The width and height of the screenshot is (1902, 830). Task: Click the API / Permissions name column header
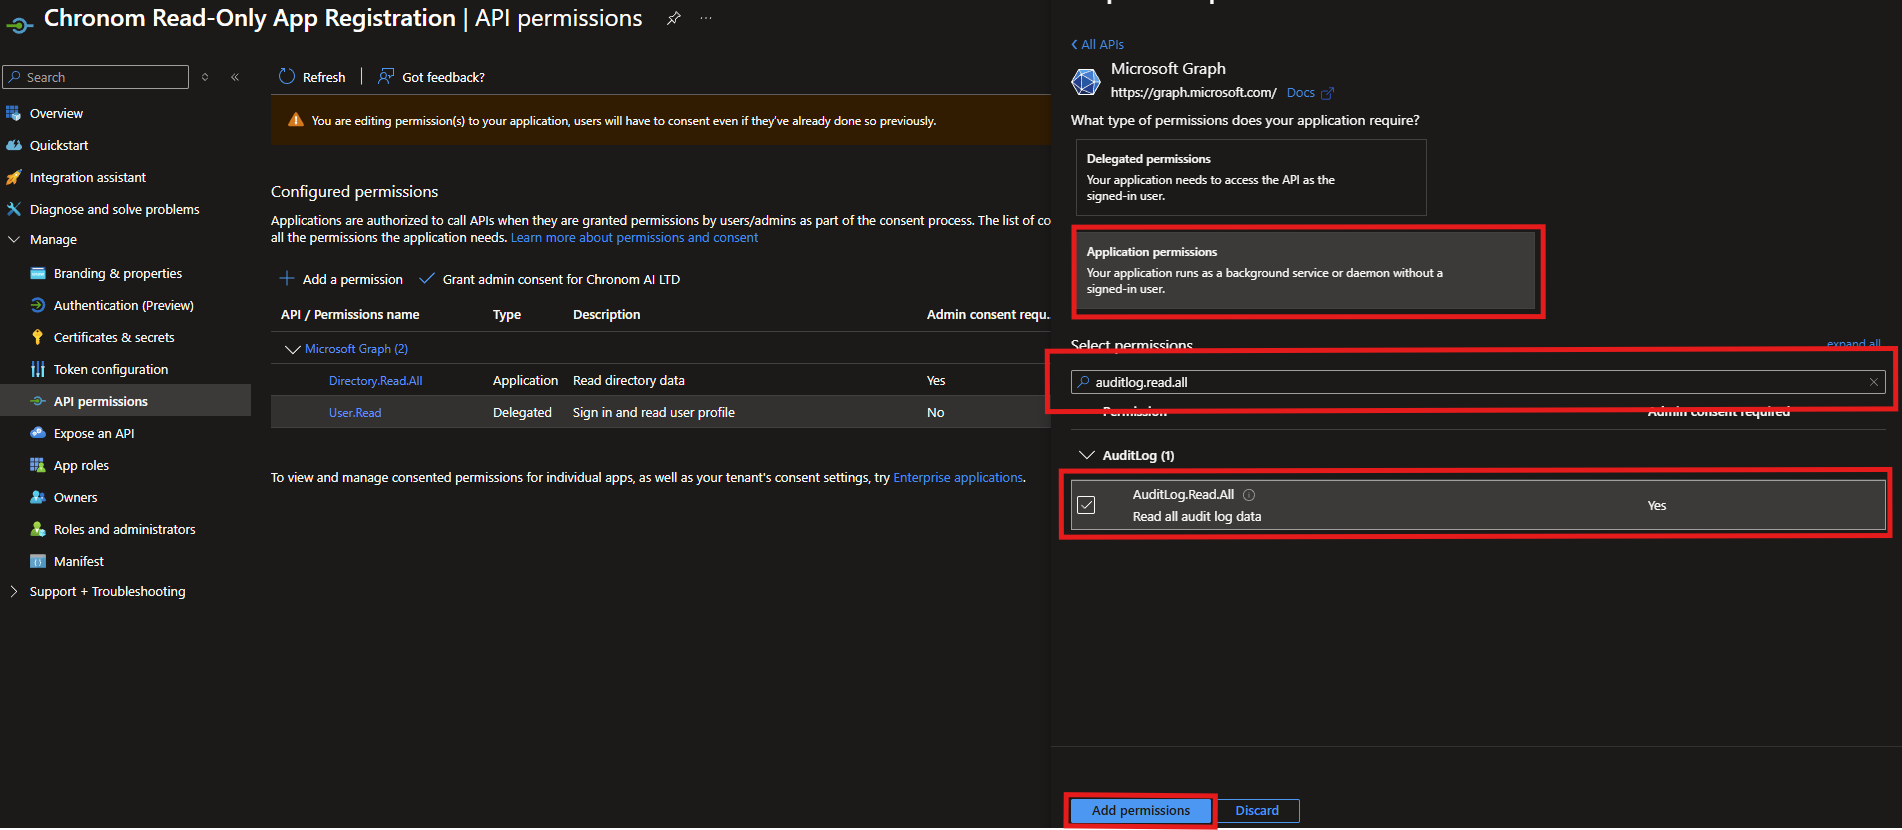[x=350, y=315]
